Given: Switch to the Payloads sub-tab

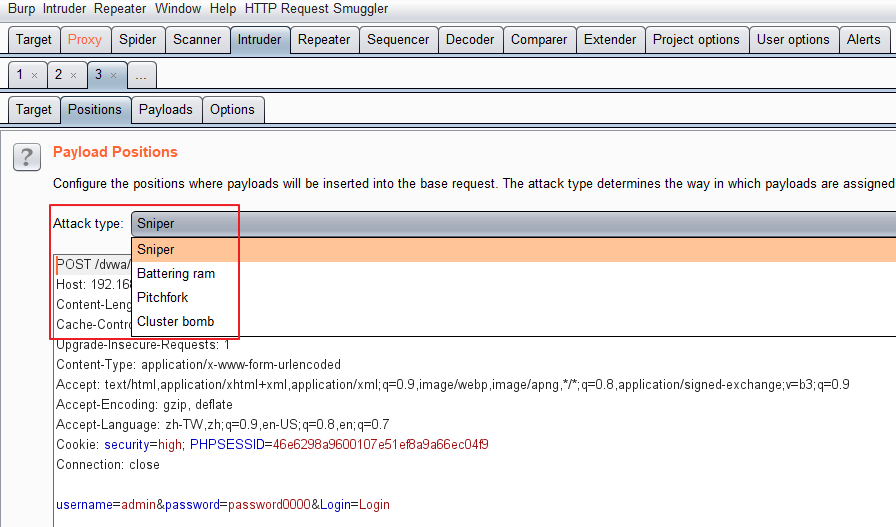Looking at the screenshot, I should [166, 109].
